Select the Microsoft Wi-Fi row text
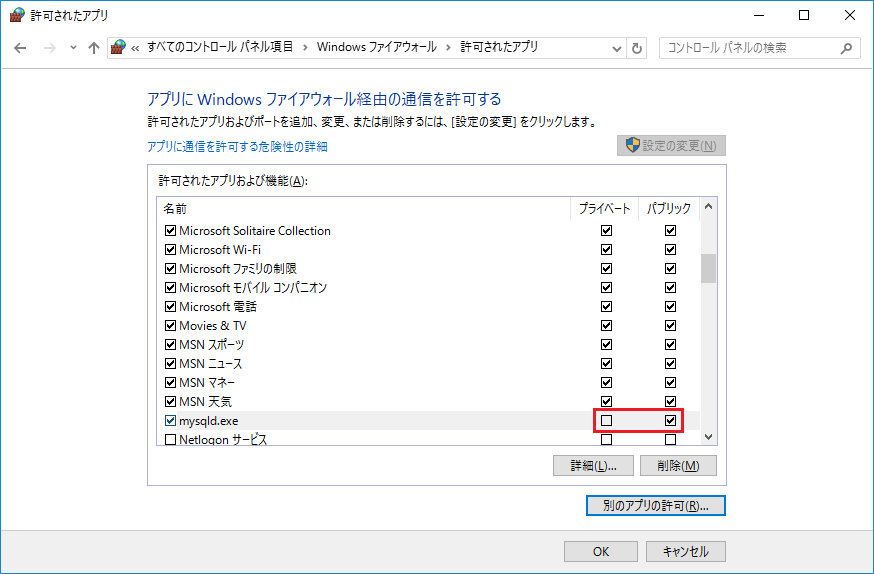This screenshot has height=574, width=874. 220,249
